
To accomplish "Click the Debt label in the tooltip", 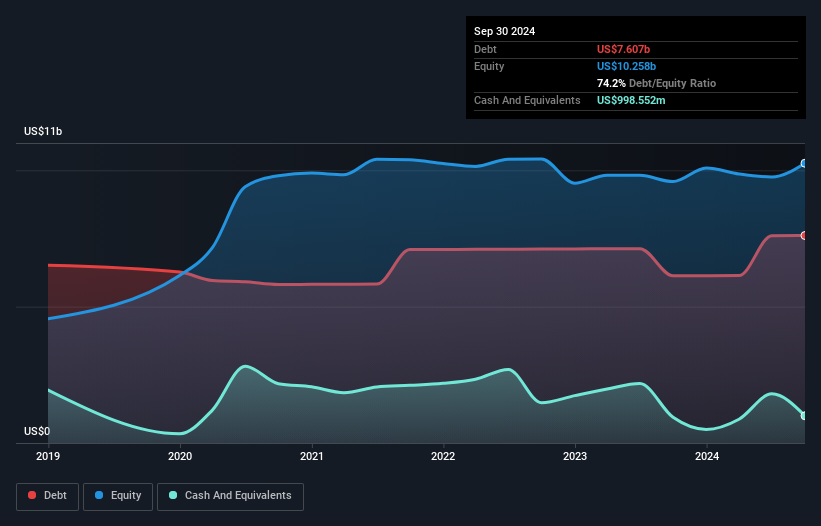I will (485, 49).
